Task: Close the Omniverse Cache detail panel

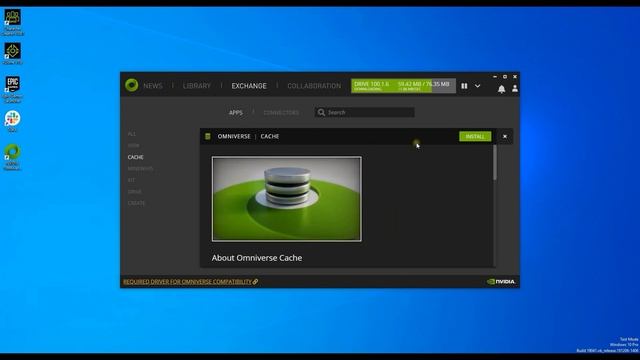Action: (x=505, y=136)
